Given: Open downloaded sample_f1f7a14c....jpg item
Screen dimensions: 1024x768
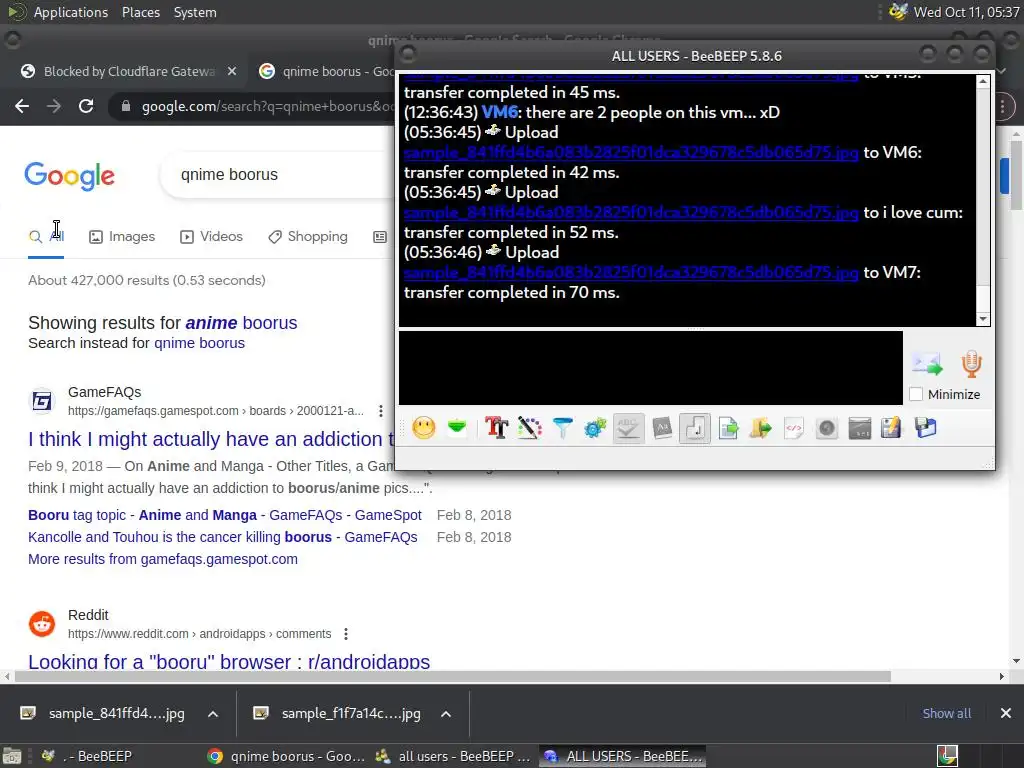Looking at the screenshot, I should point(336,713).
